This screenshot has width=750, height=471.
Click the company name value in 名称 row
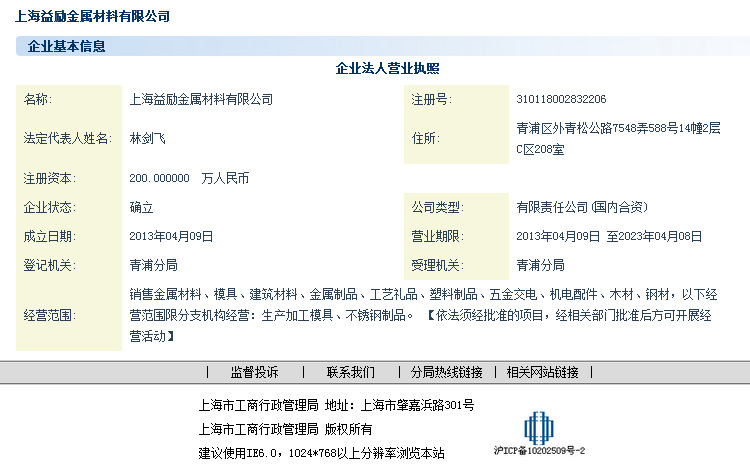pyautogui.click(x=201, y=99)
